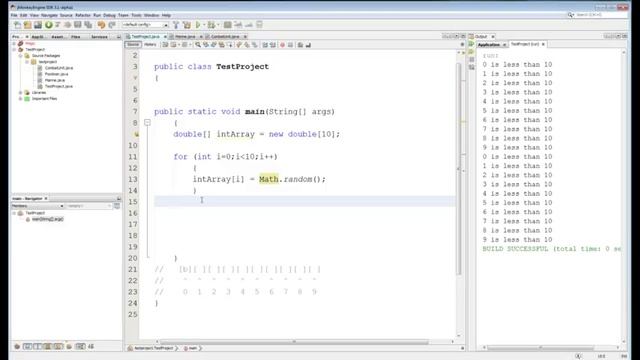Run the project with the green play icon
640x360 pixels.
point(198,25)
